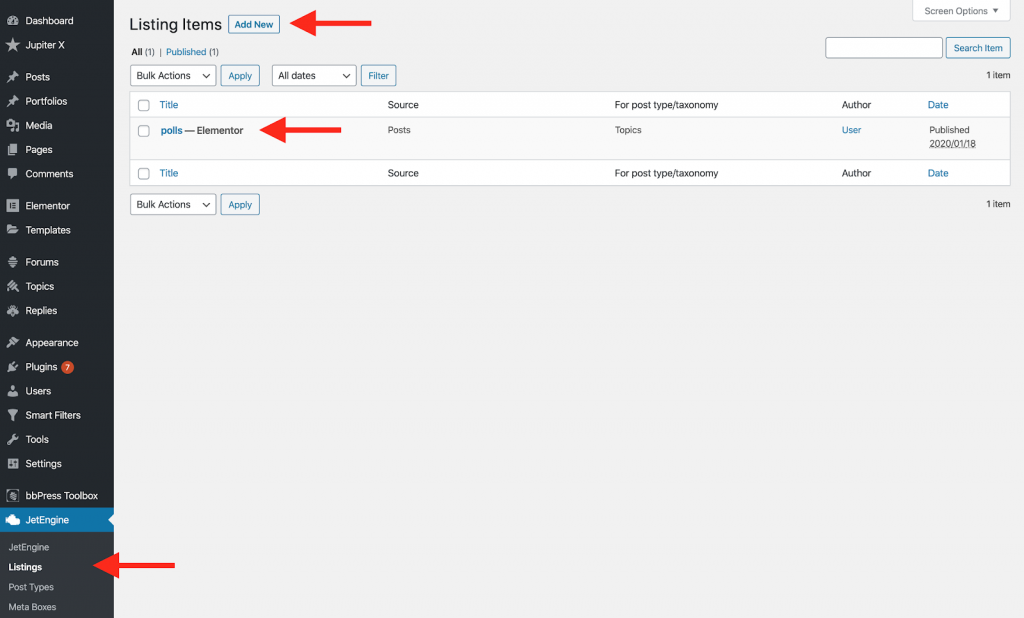The height and width of the screenshot is (618, 1024).
Task: Expand the Screen Options panel
Action: tap(959, 10)
